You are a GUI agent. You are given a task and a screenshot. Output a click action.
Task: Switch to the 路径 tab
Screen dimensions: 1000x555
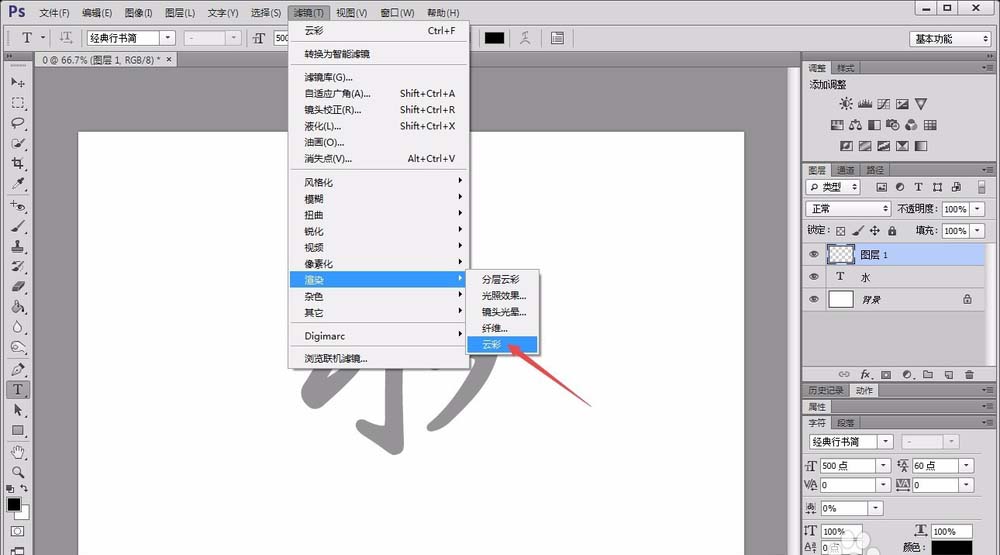click(875, 170)
